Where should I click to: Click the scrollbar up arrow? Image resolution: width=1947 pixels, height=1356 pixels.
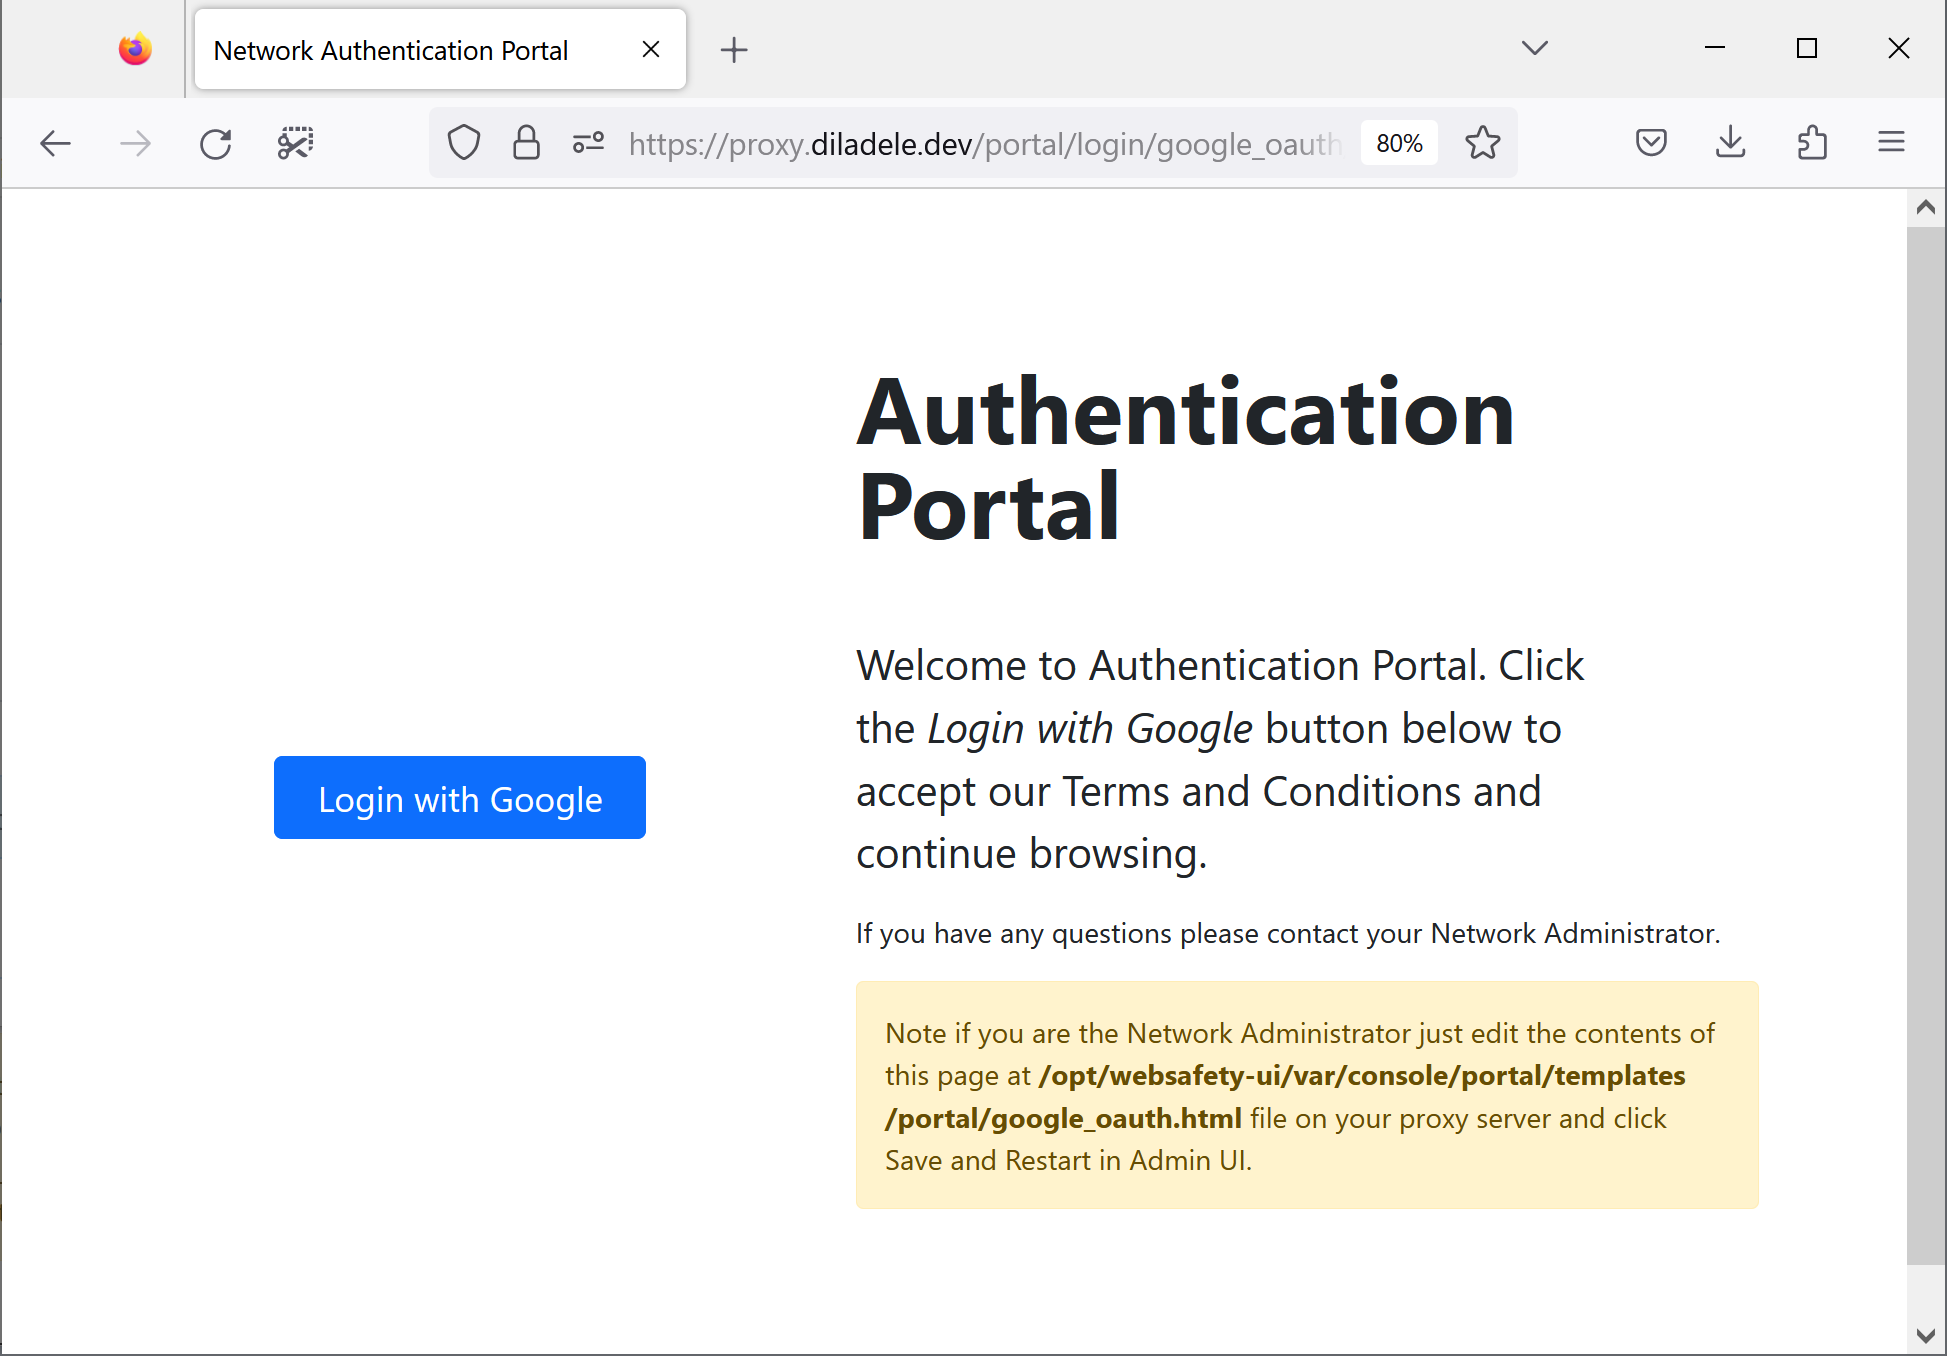point(1926,208)
